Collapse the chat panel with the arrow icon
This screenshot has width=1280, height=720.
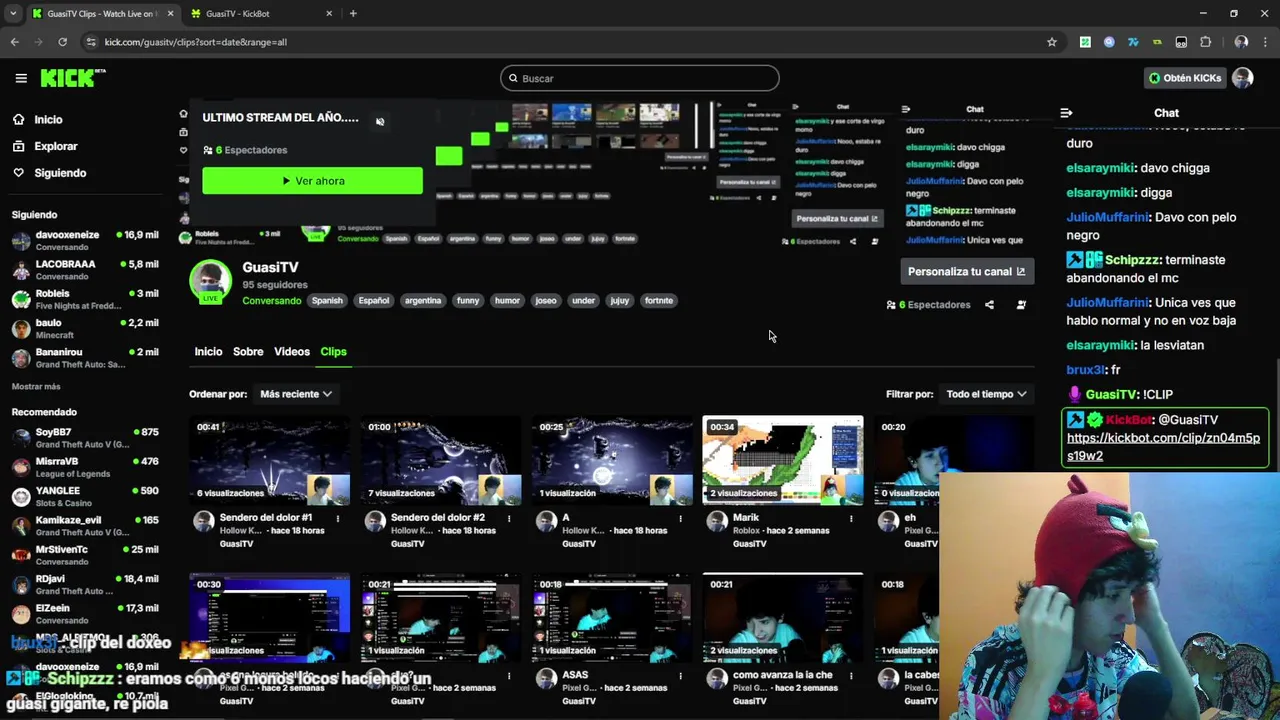pyautogui.click(x=1066, y=113)
